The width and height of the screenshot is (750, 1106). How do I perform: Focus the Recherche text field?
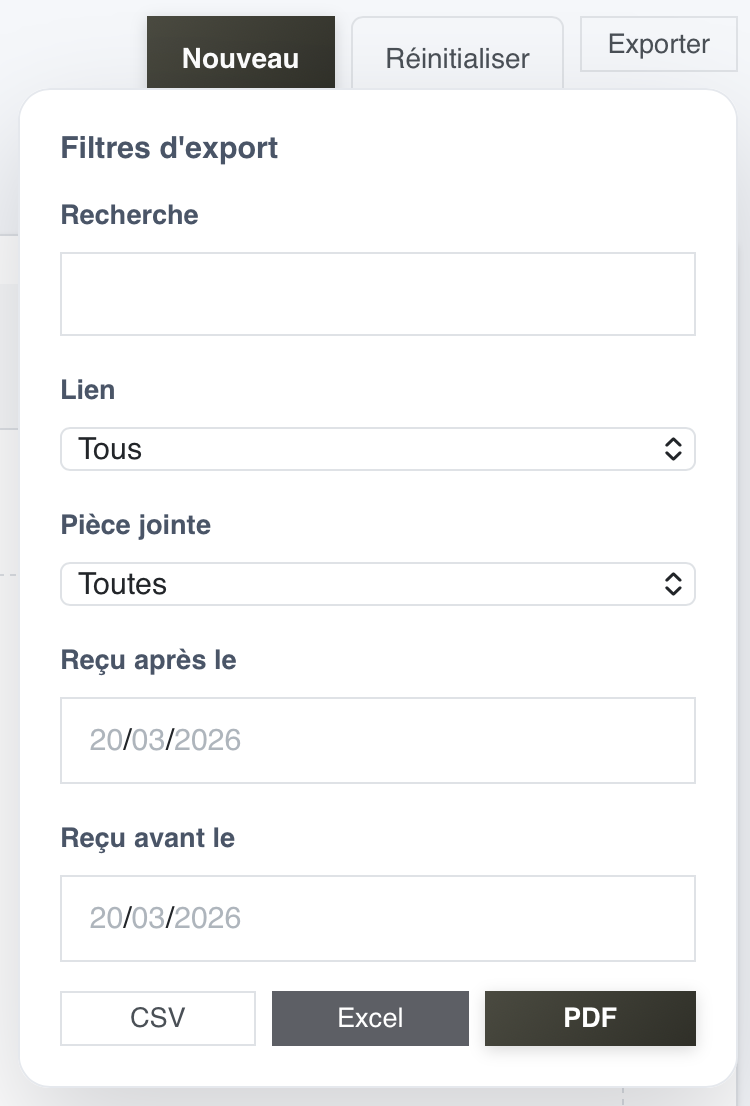point(377,294)
